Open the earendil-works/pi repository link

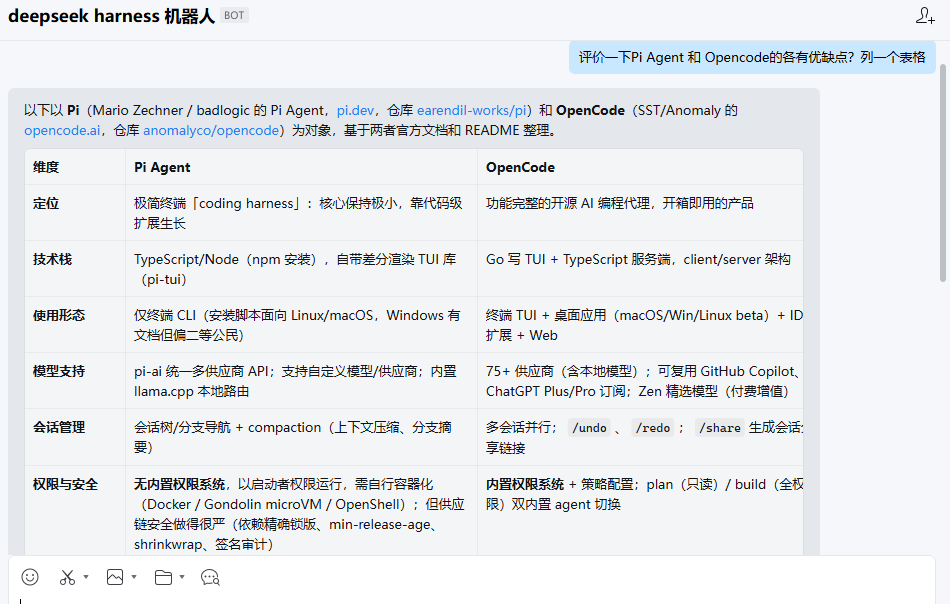(x=471, y=110)
